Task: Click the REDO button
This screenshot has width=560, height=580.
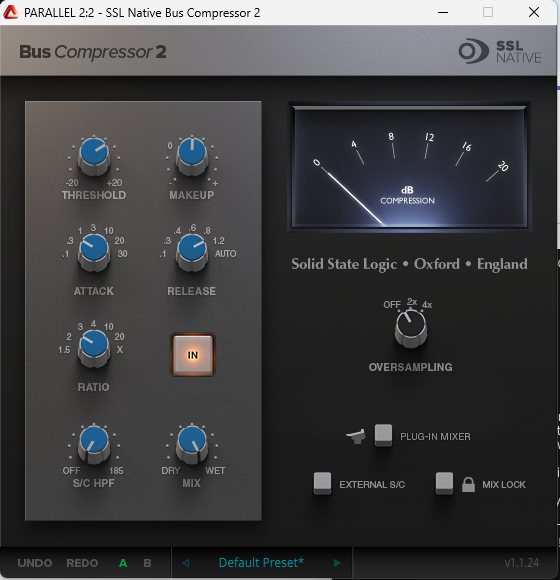Action: [82, 563]
